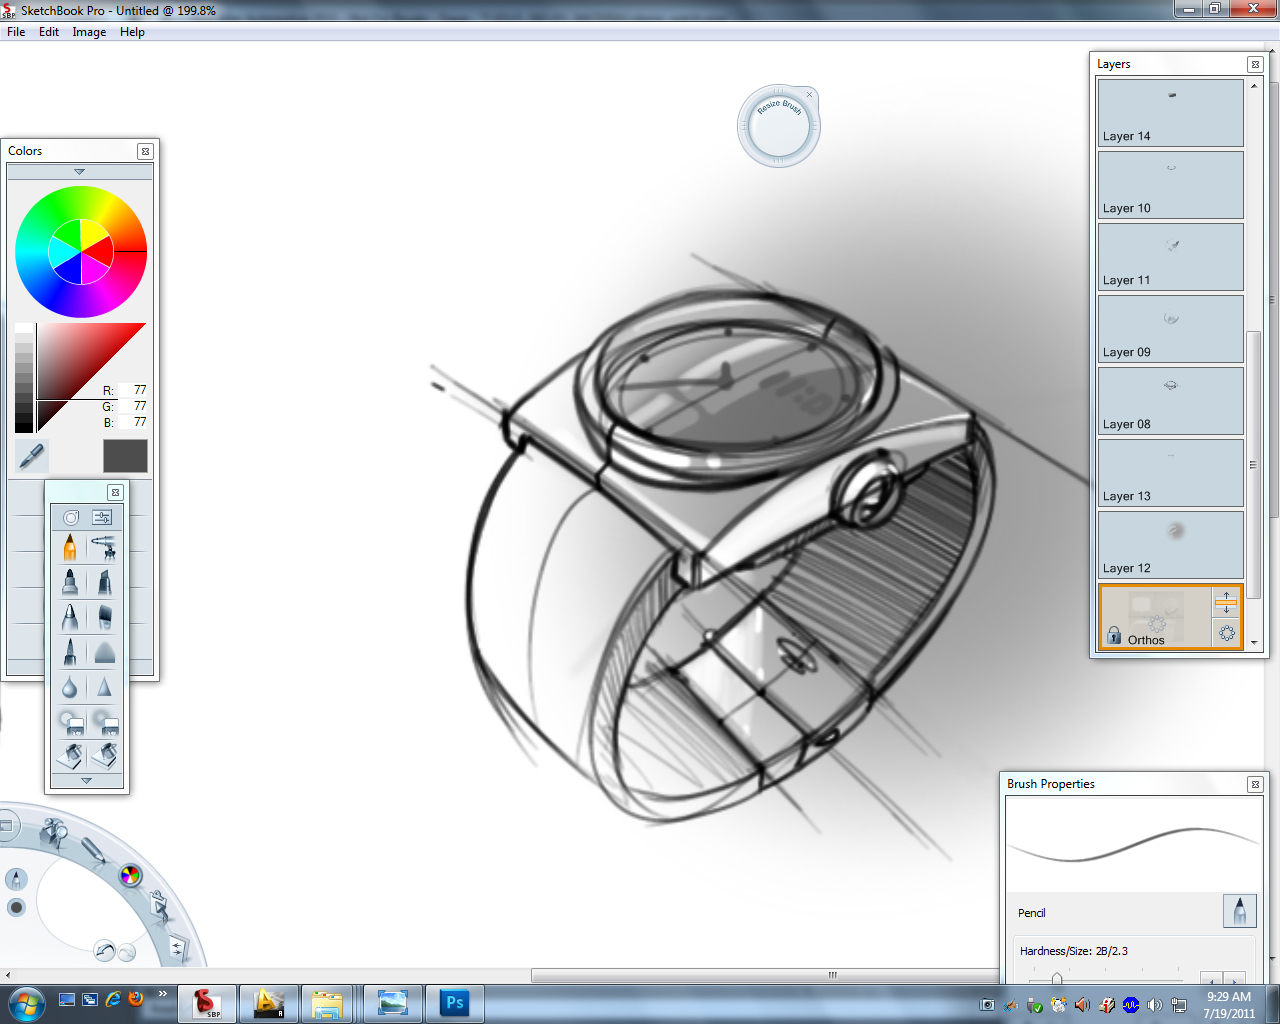Select the Flood Fill bucket tool

click(70, 755)
